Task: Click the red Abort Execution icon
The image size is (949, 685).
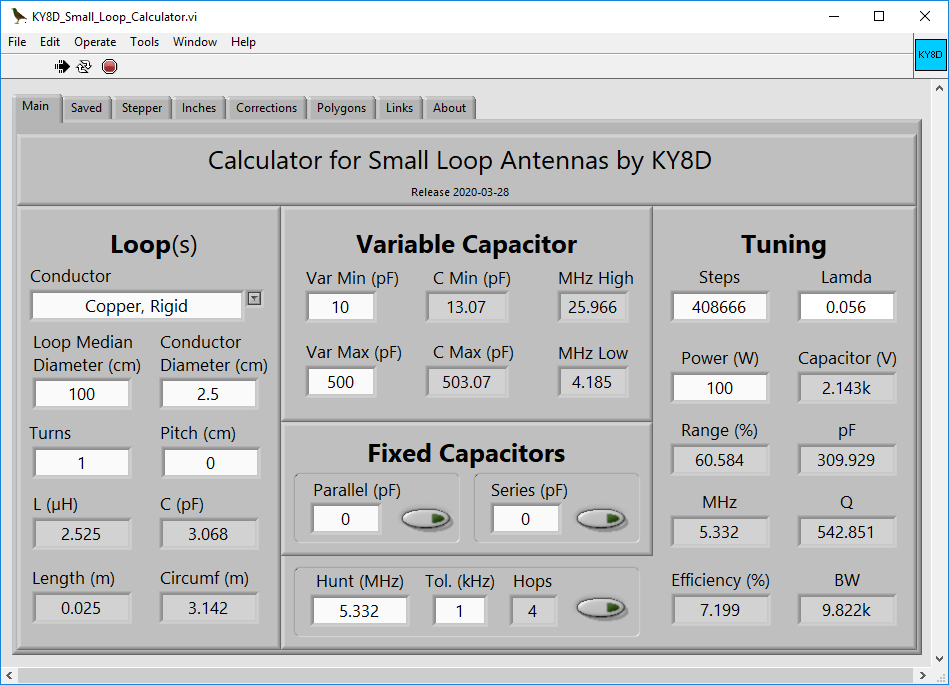Action: [110, 67]
